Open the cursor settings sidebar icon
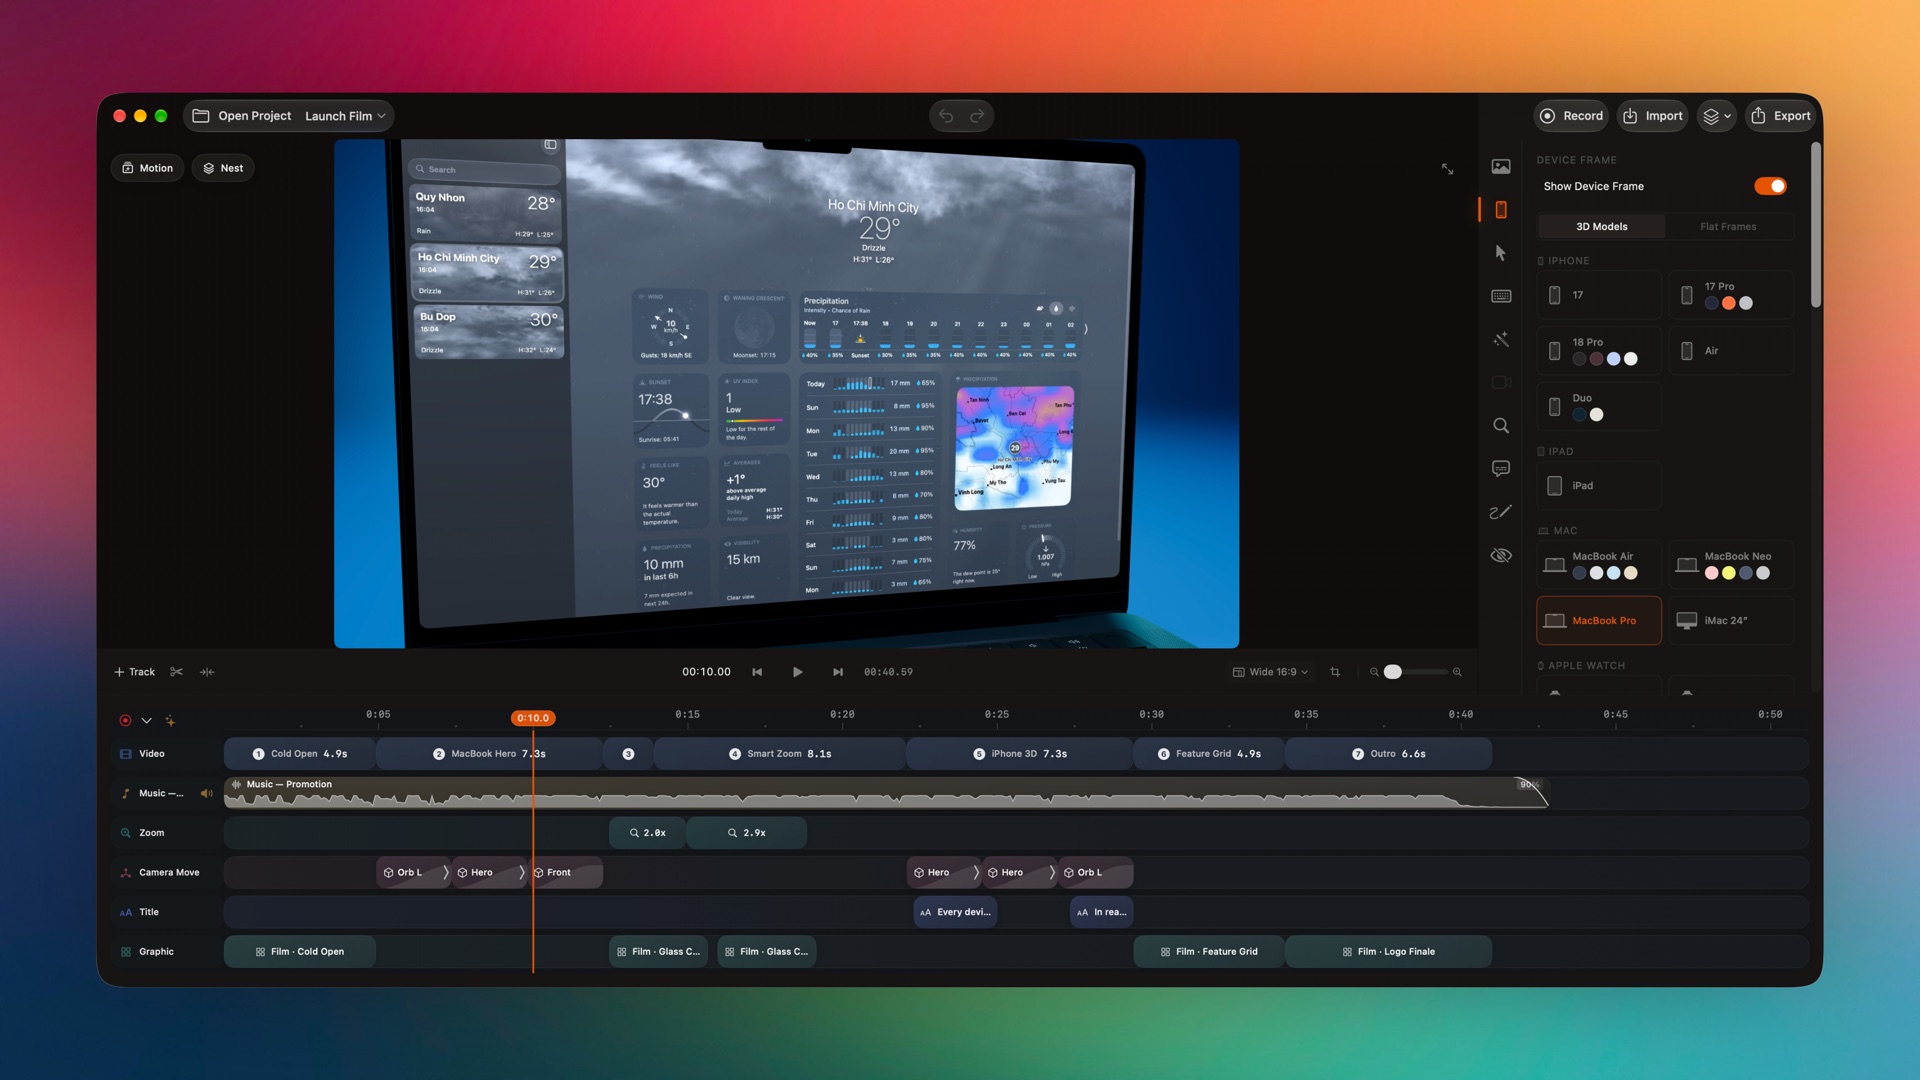1920x1080 pixels. 1501,253
